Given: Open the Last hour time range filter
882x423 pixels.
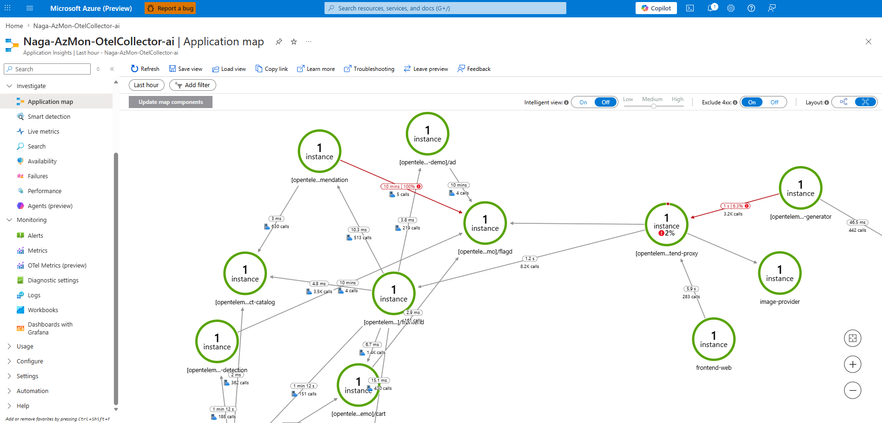Looking at the screenshot, I should pyautogui.click(x=146, y=85).
